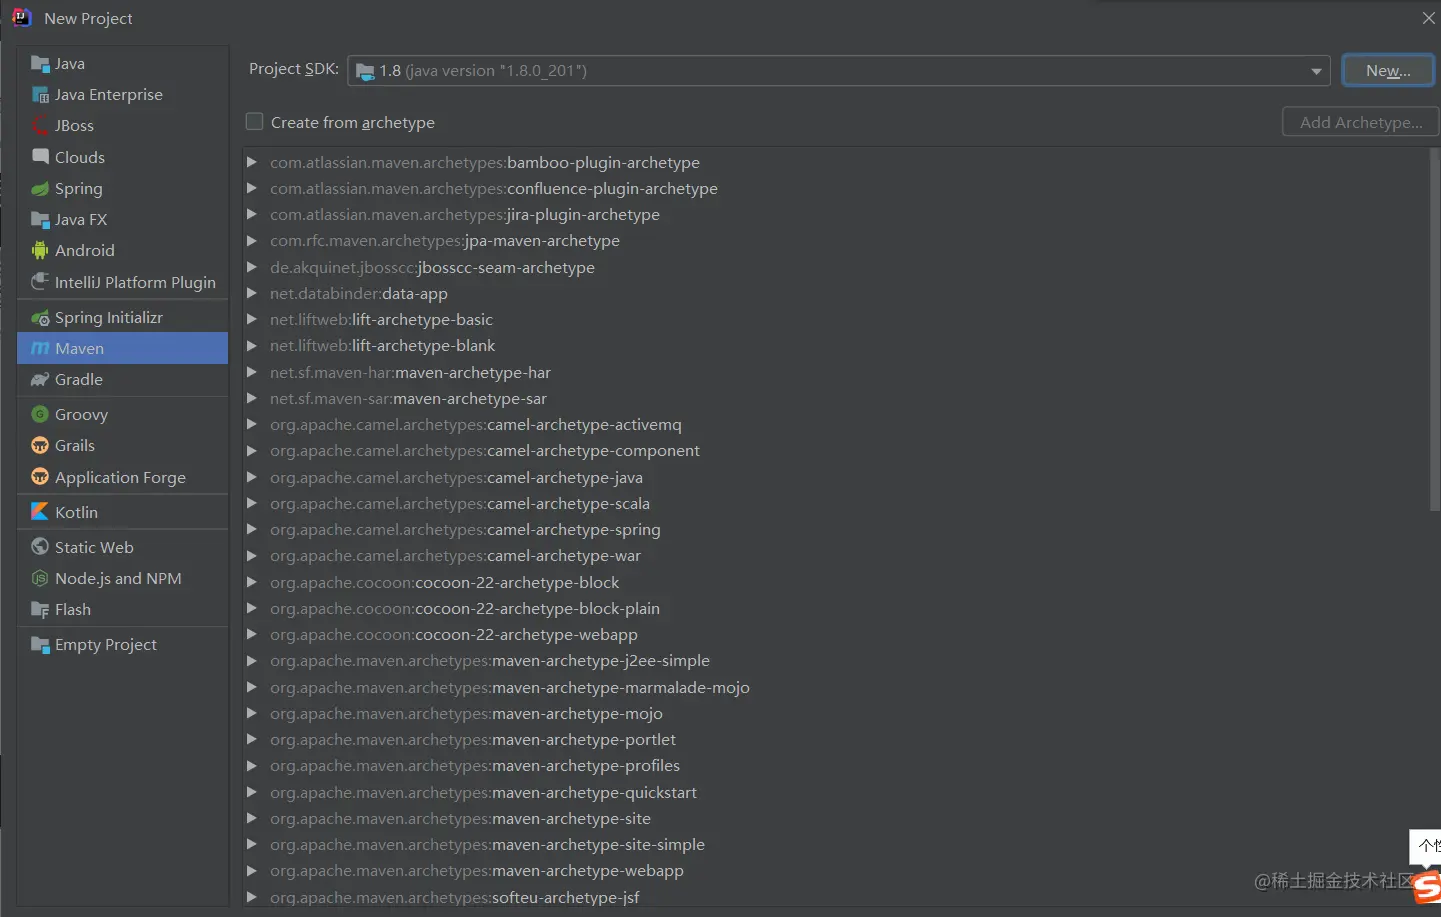Select camel-archetype-scala entry
Screen dimensions: 1441x917
point(460,503)
